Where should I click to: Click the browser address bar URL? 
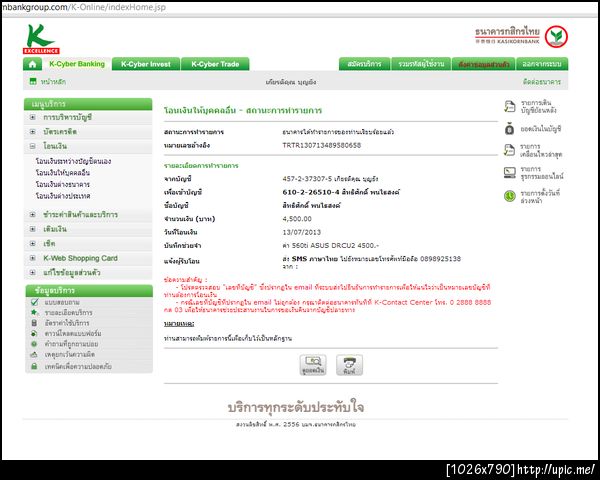coord(84,7)
